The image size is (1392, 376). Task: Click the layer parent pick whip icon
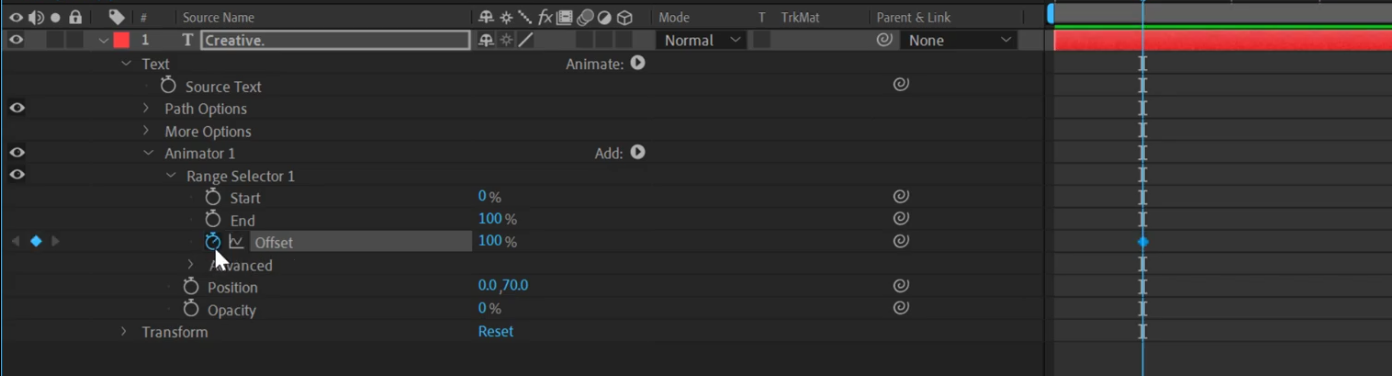884,40
